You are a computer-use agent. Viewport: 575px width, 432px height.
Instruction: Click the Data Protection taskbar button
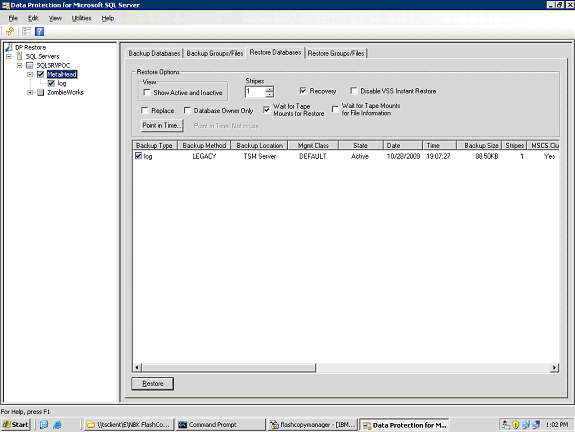click(404, 425)
